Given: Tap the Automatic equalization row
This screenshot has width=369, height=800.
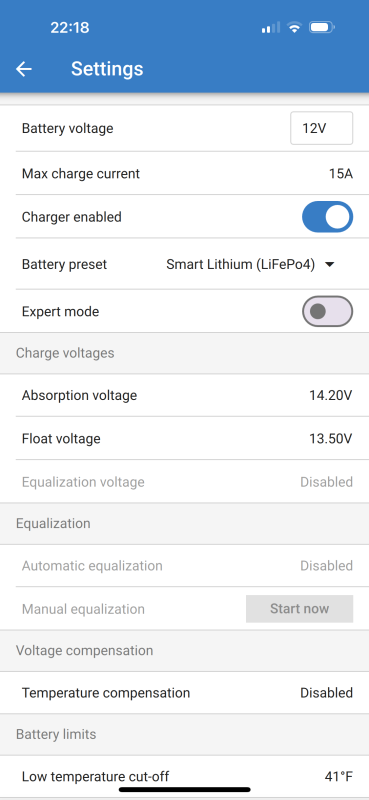Looking at the screenshot, I should click(184, 566).
